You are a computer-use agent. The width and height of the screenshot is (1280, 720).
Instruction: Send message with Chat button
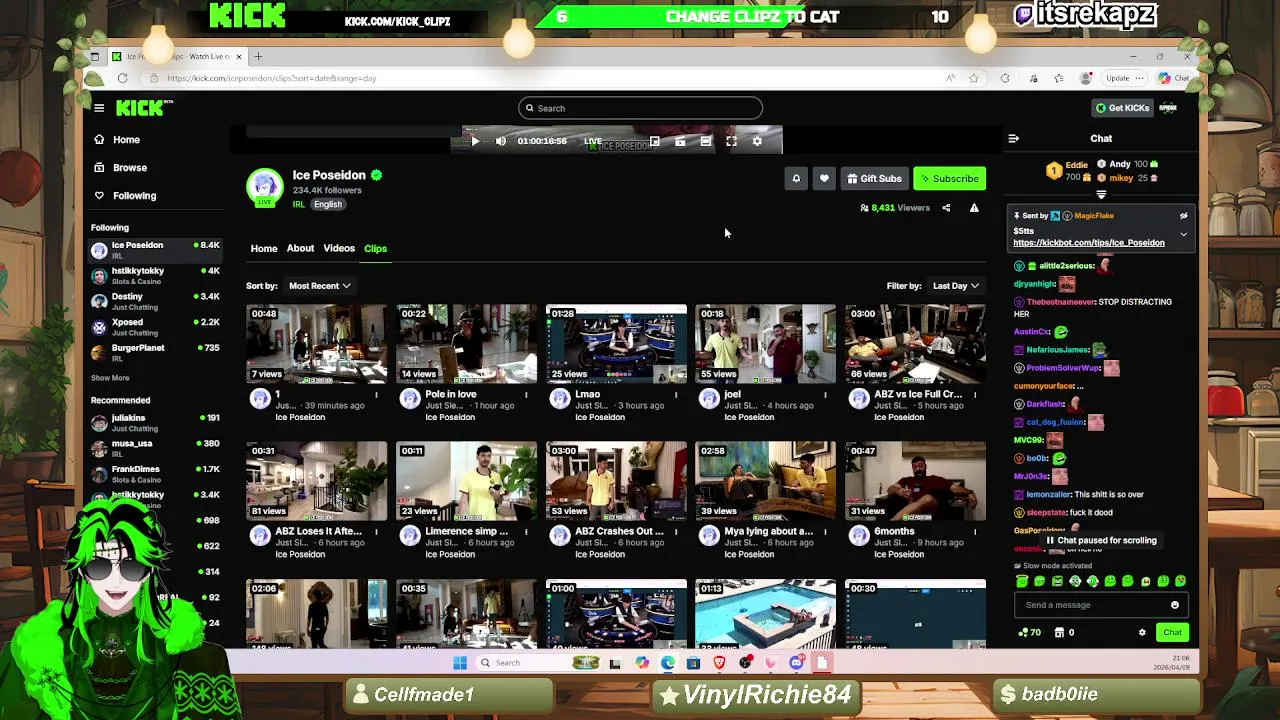pos(1172,633)
